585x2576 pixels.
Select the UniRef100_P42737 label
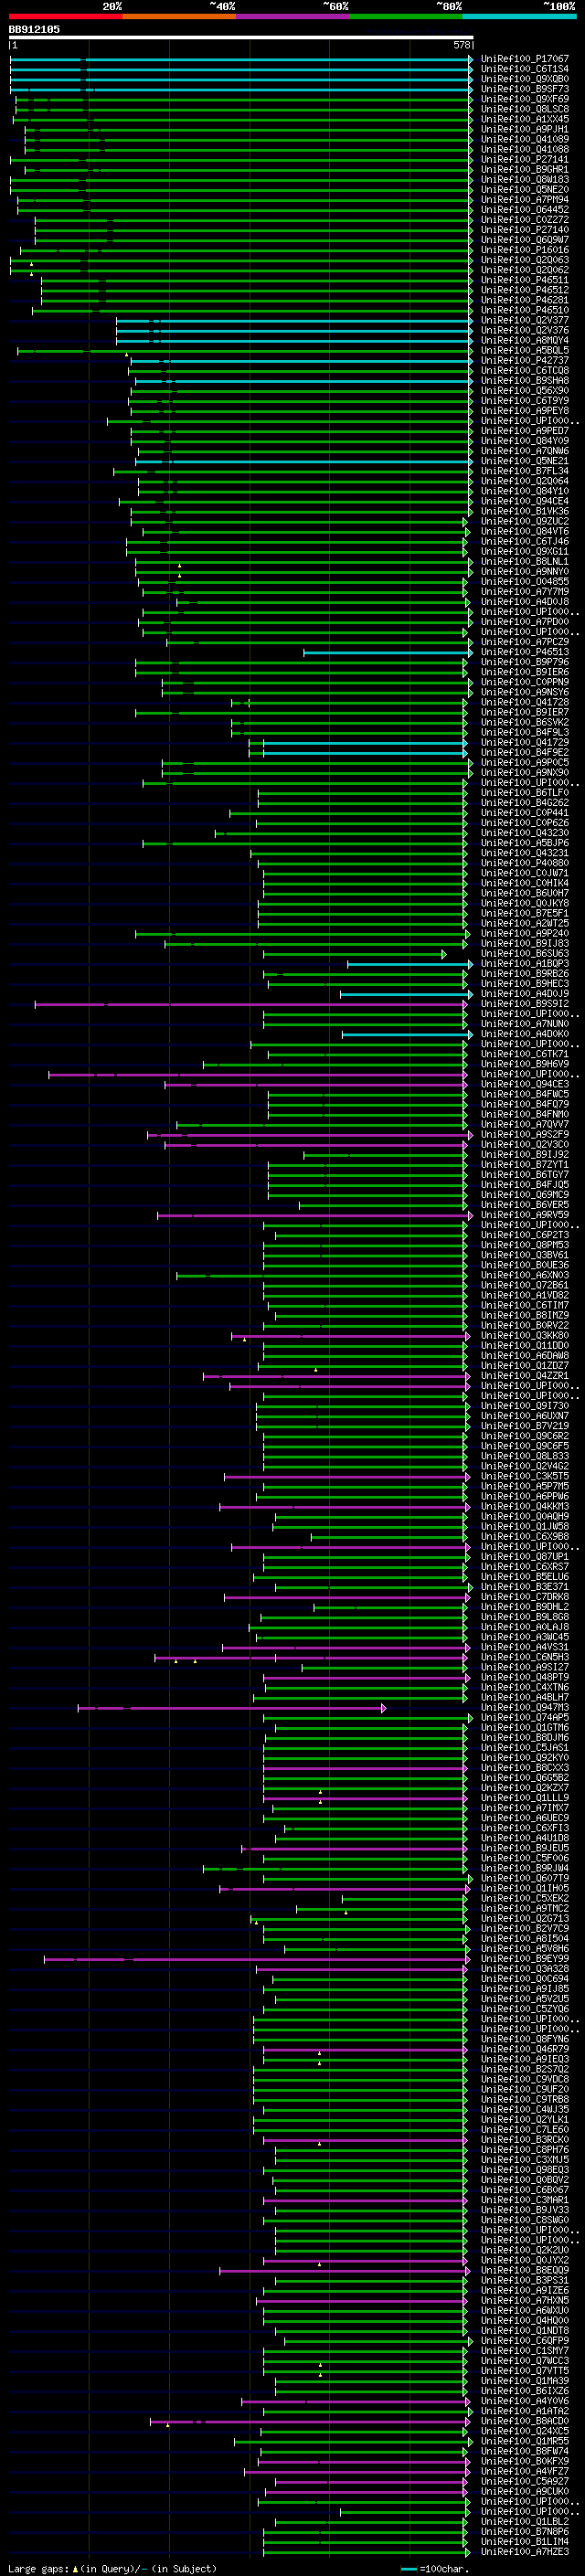tap(525, 360)
